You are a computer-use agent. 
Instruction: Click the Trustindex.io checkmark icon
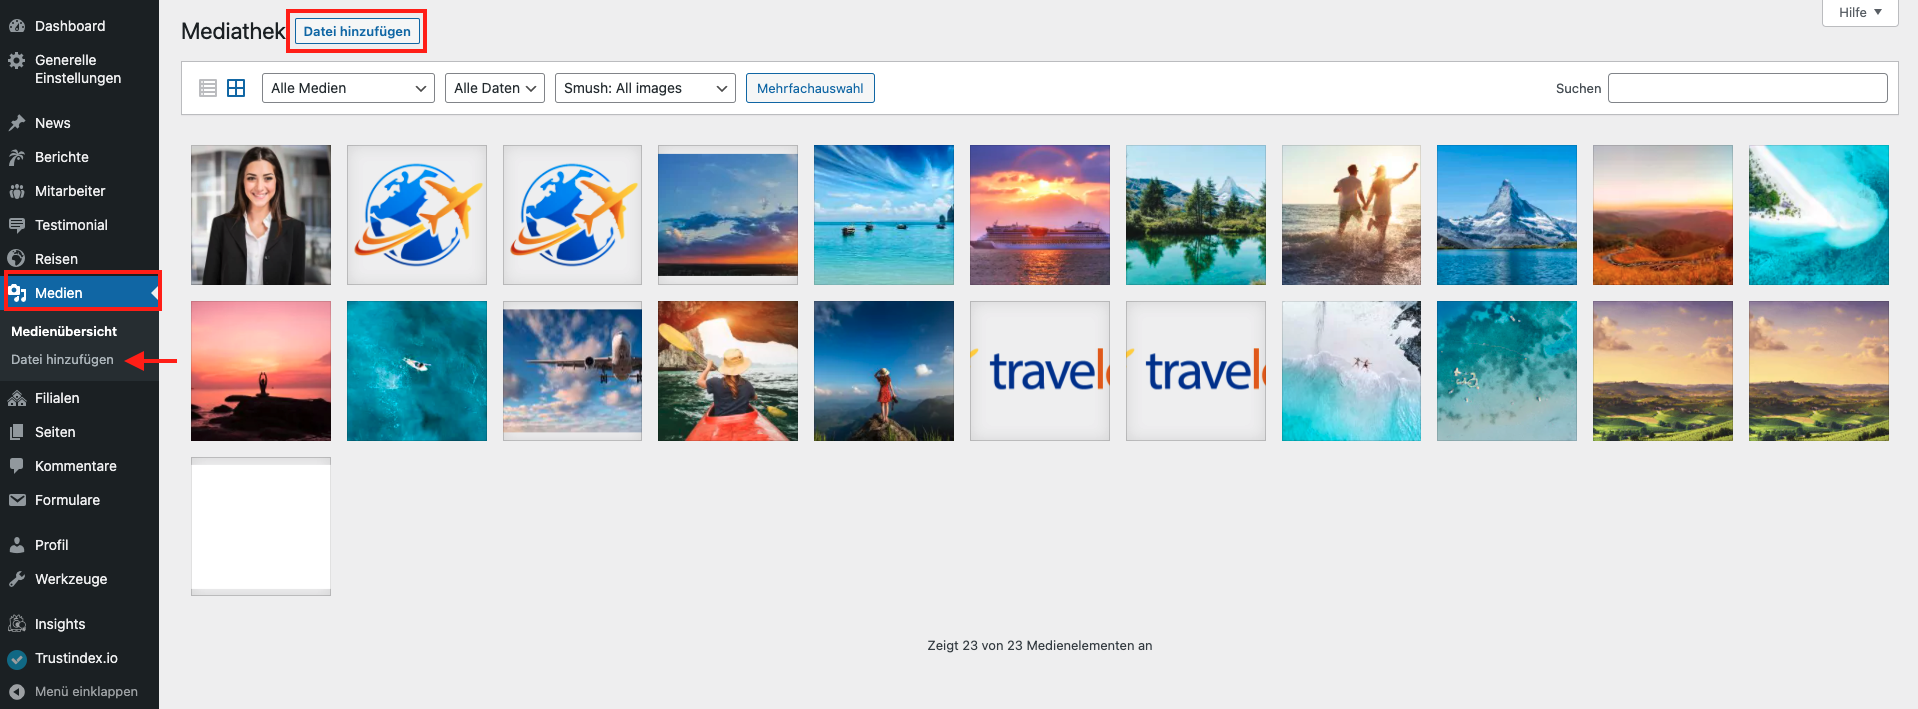click(17, 658)
